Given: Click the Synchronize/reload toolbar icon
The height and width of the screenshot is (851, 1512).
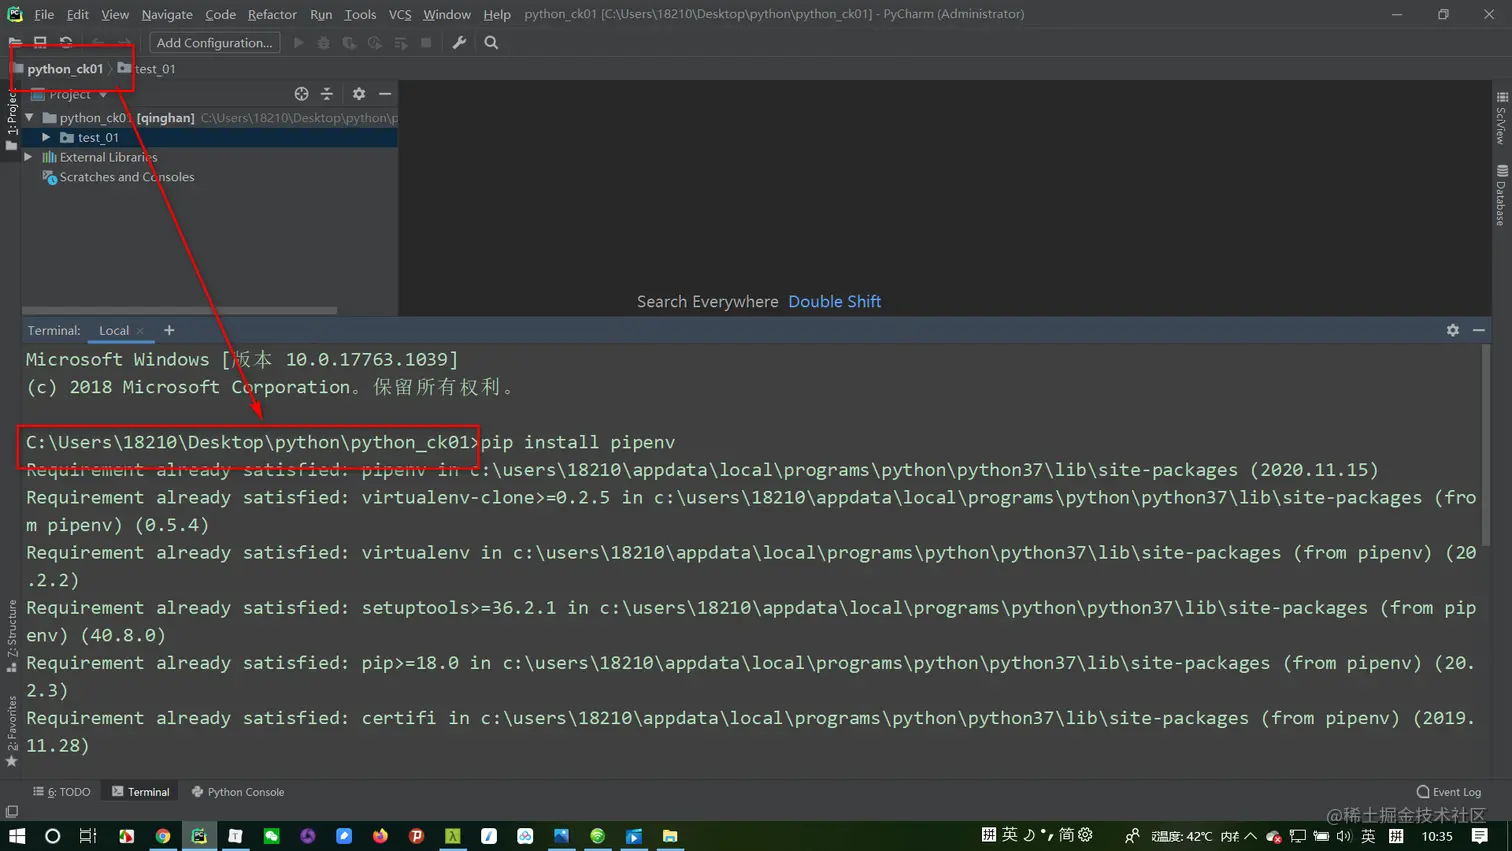Looking at the screenshot, I should (x=66, y=43).
